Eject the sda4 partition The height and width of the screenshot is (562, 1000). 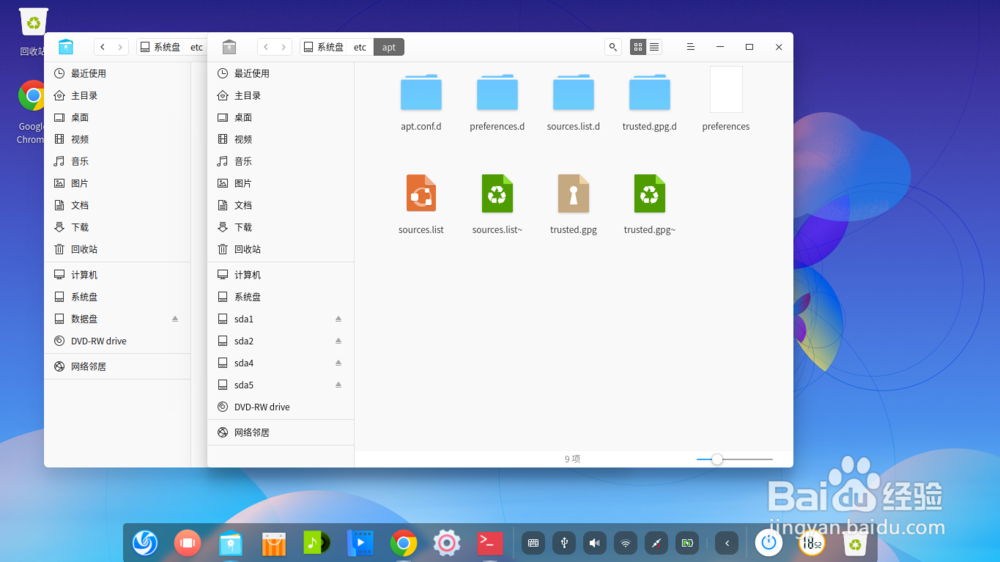[339, 363]
